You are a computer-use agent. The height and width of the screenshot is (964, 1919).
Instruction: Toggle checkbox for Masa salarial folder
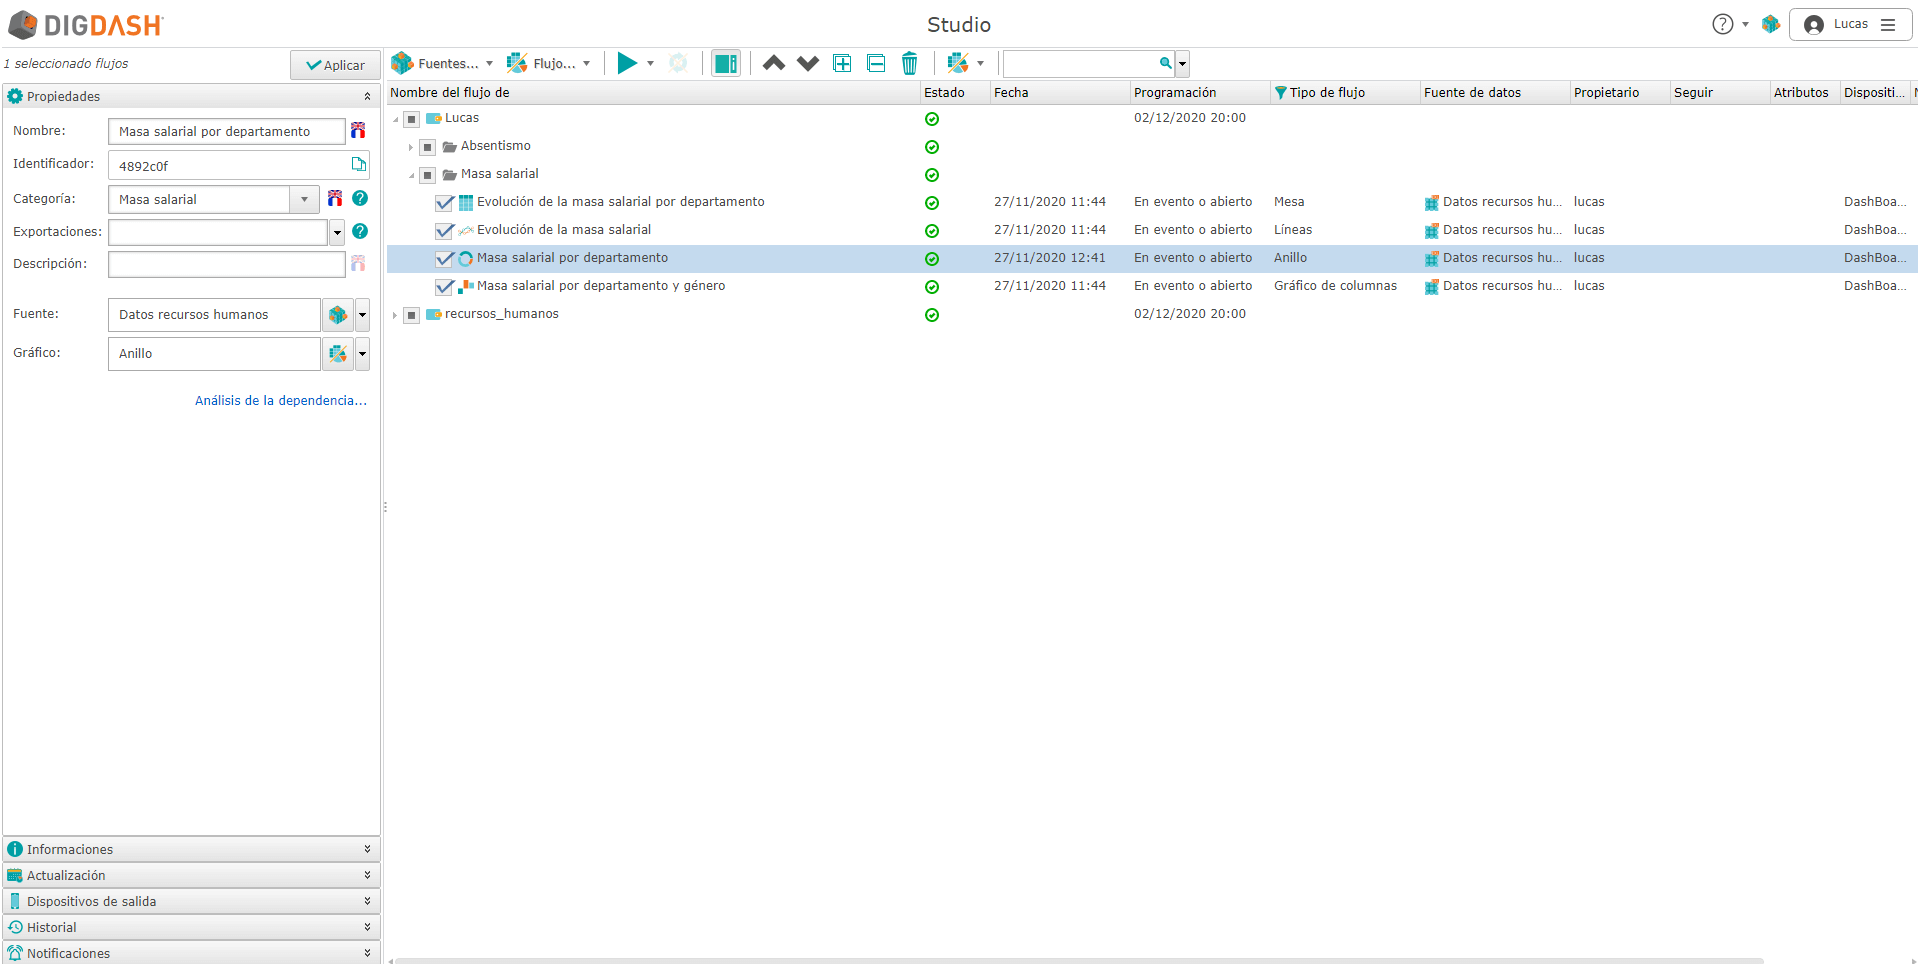coord(427,175)
